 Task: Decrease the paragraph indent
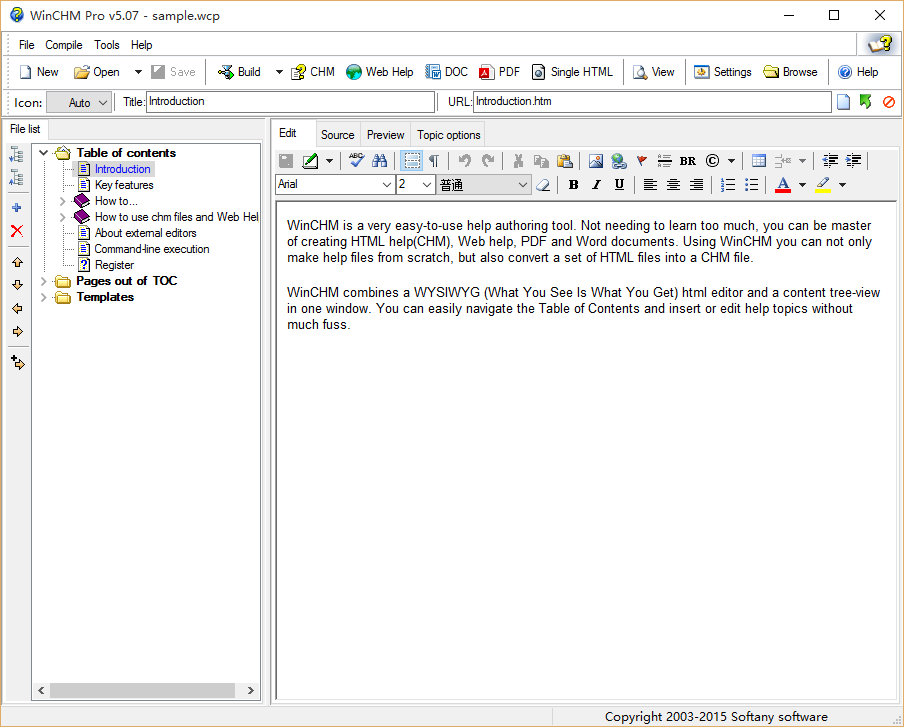click(830, 161)
